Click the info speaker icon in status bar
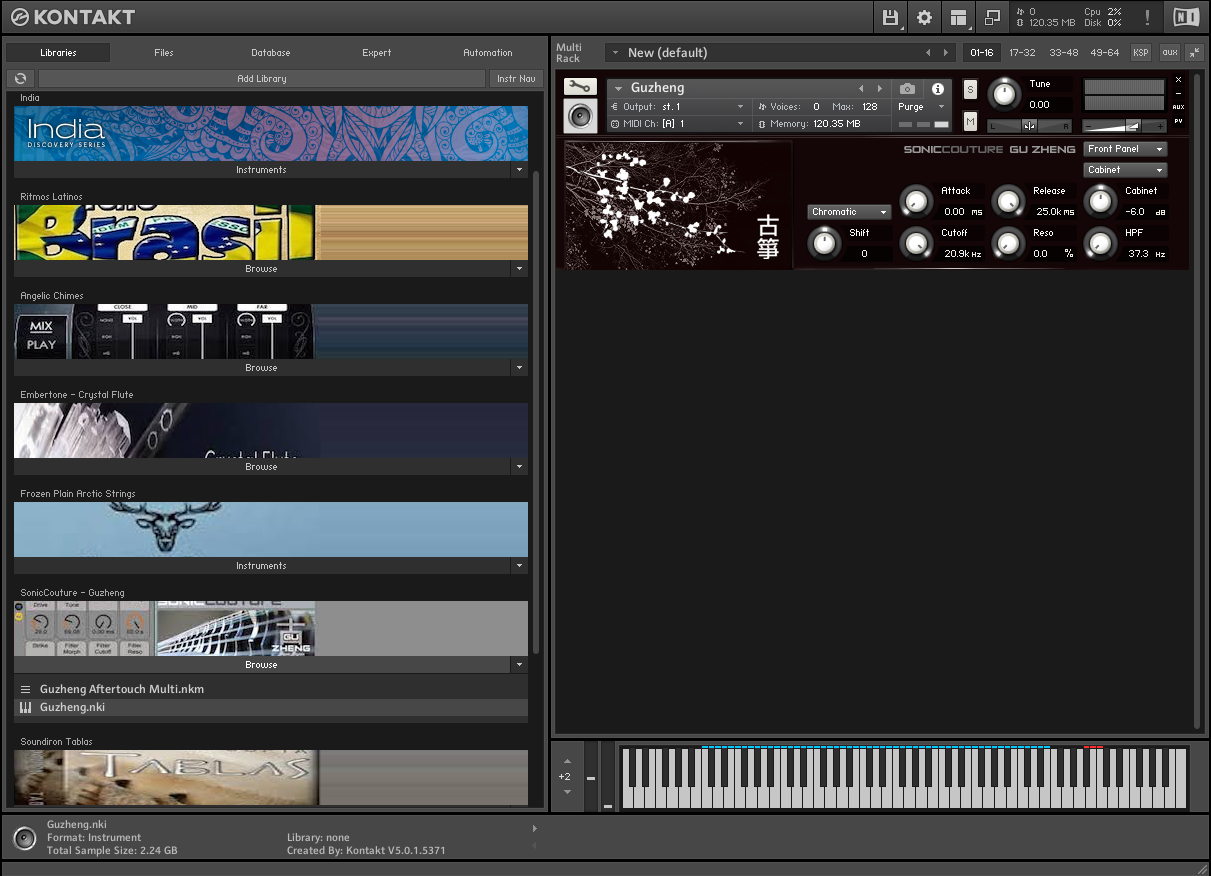 point(25,838)
